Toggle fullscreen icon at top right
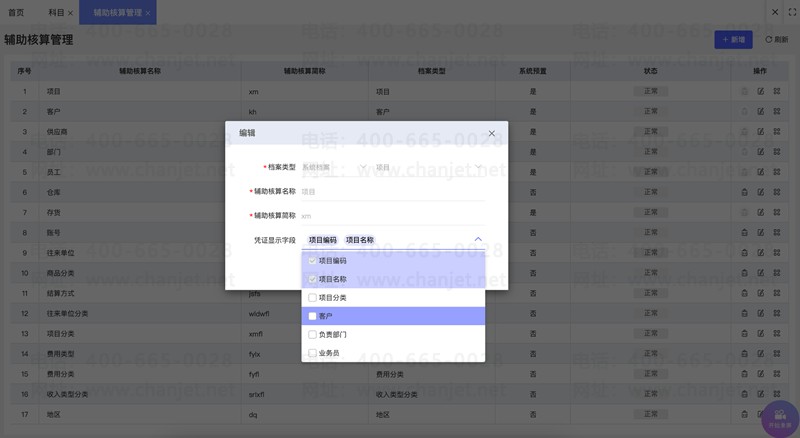Viewport: 800px width, 438px height. [792, 12]
